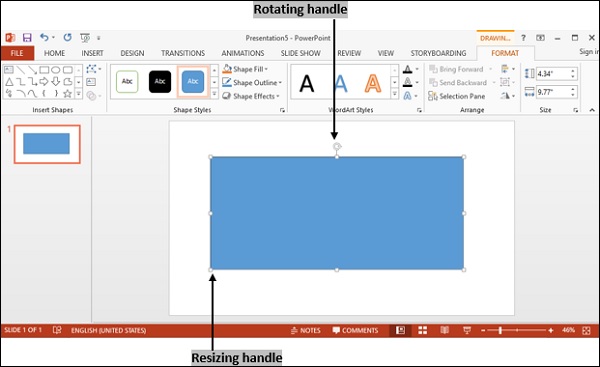Image resolution: width=600 pixels, height=367 pixels.
Task: Toggle the Notes pane
Action: 305,330
